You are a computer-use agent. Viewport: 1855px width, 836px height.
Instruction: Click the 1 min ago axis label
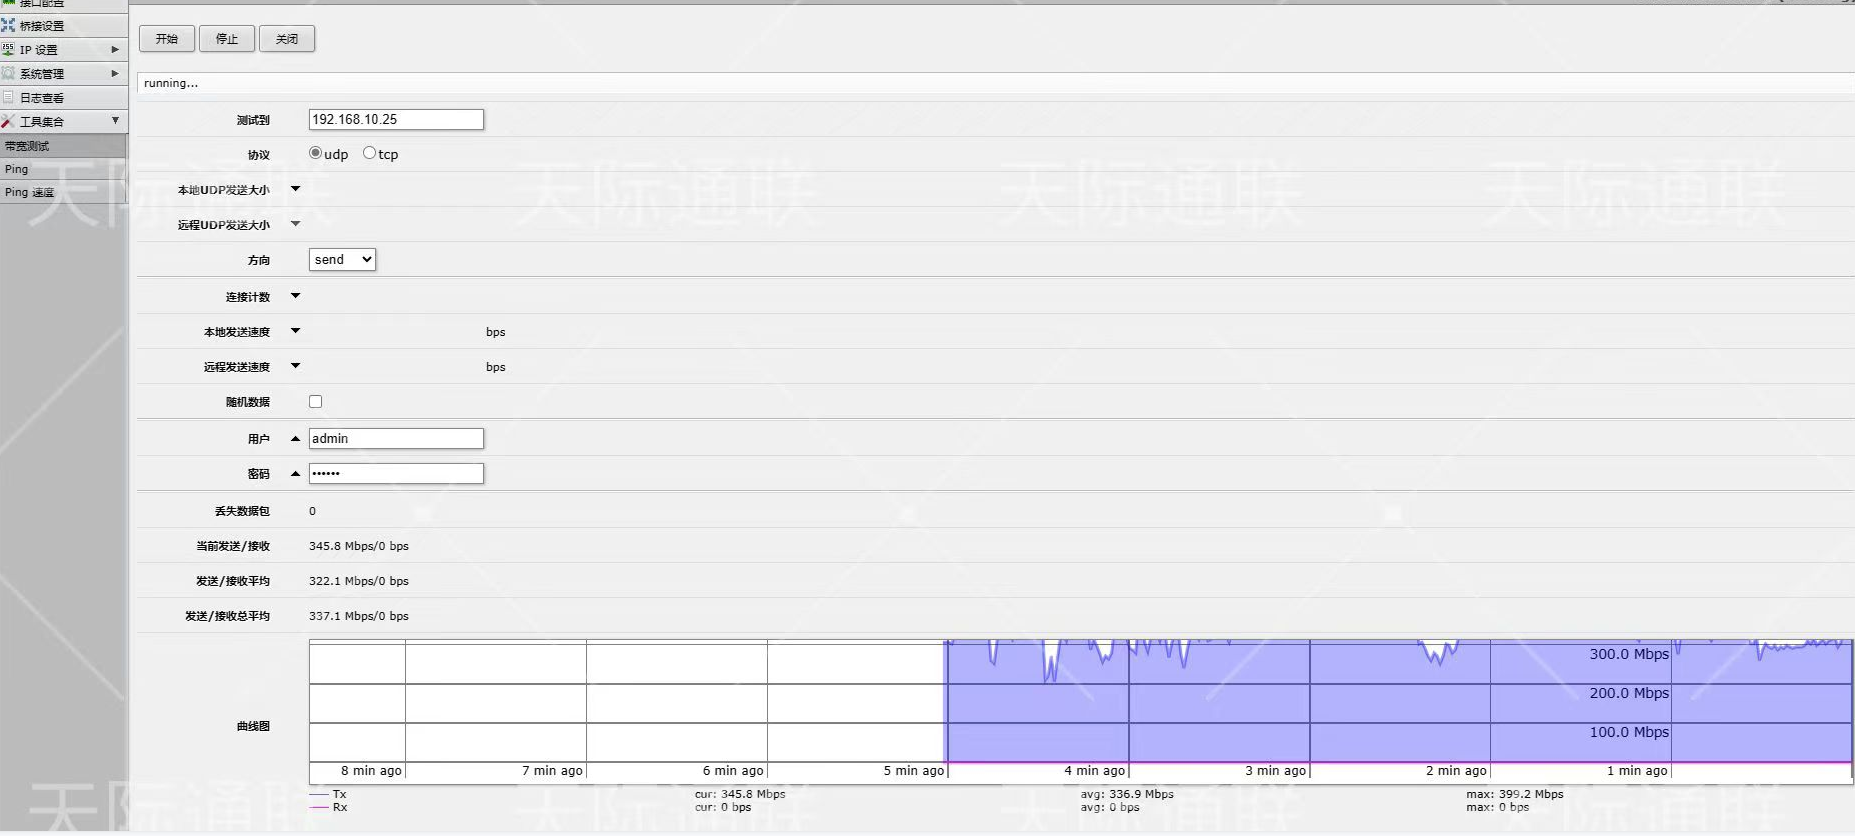coord(1638,771)
